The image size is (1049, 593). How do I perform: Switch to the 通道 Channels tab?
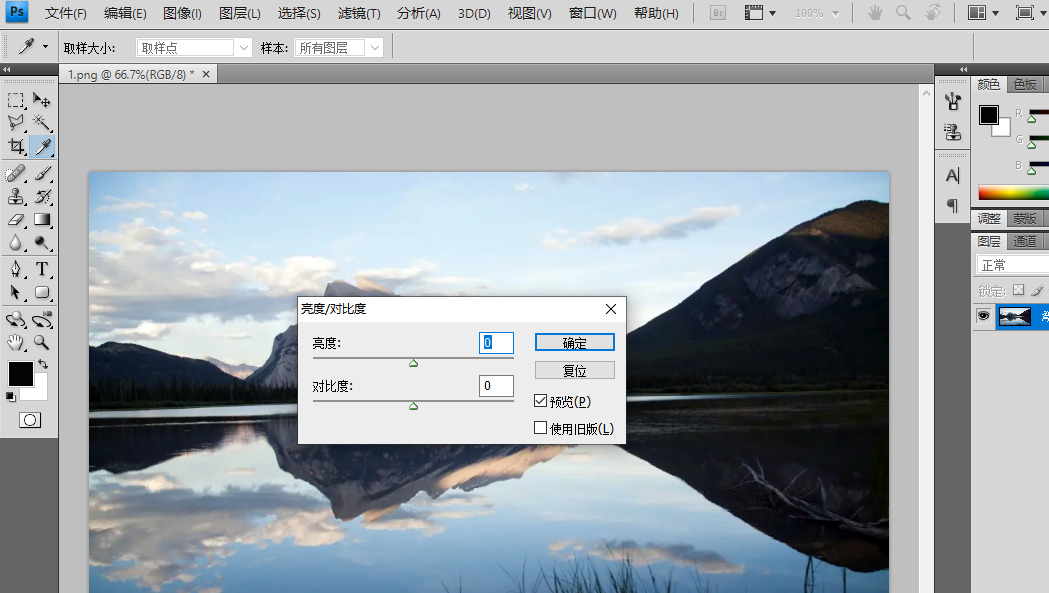click(1024, 241)
